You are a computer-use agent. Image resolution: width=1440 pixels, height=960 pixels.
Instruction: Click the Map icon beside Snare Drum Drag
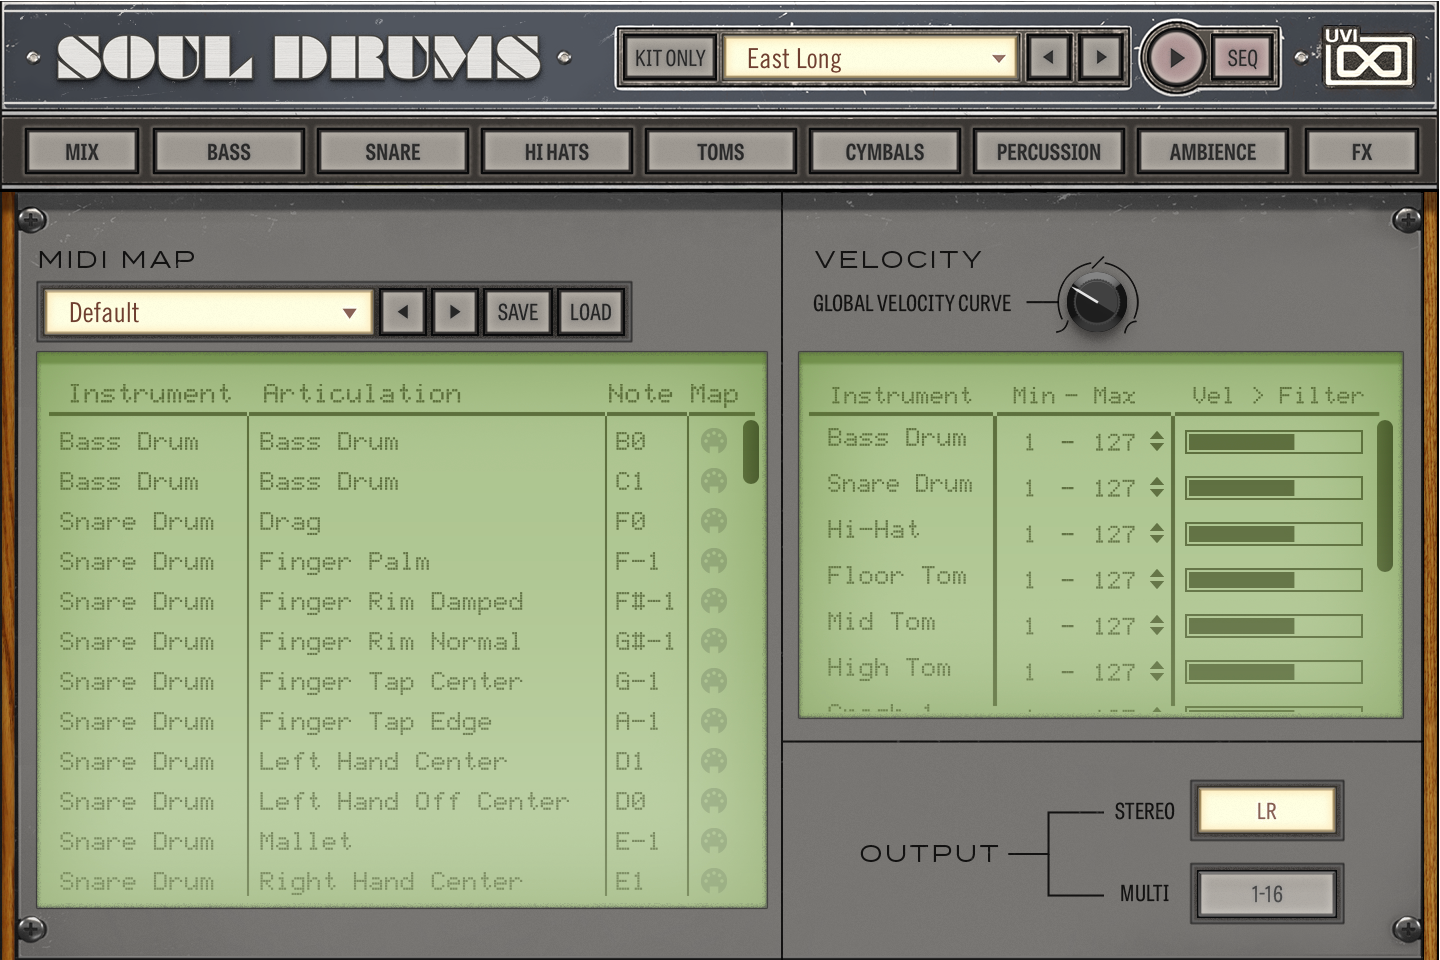(x=713, y=521)
